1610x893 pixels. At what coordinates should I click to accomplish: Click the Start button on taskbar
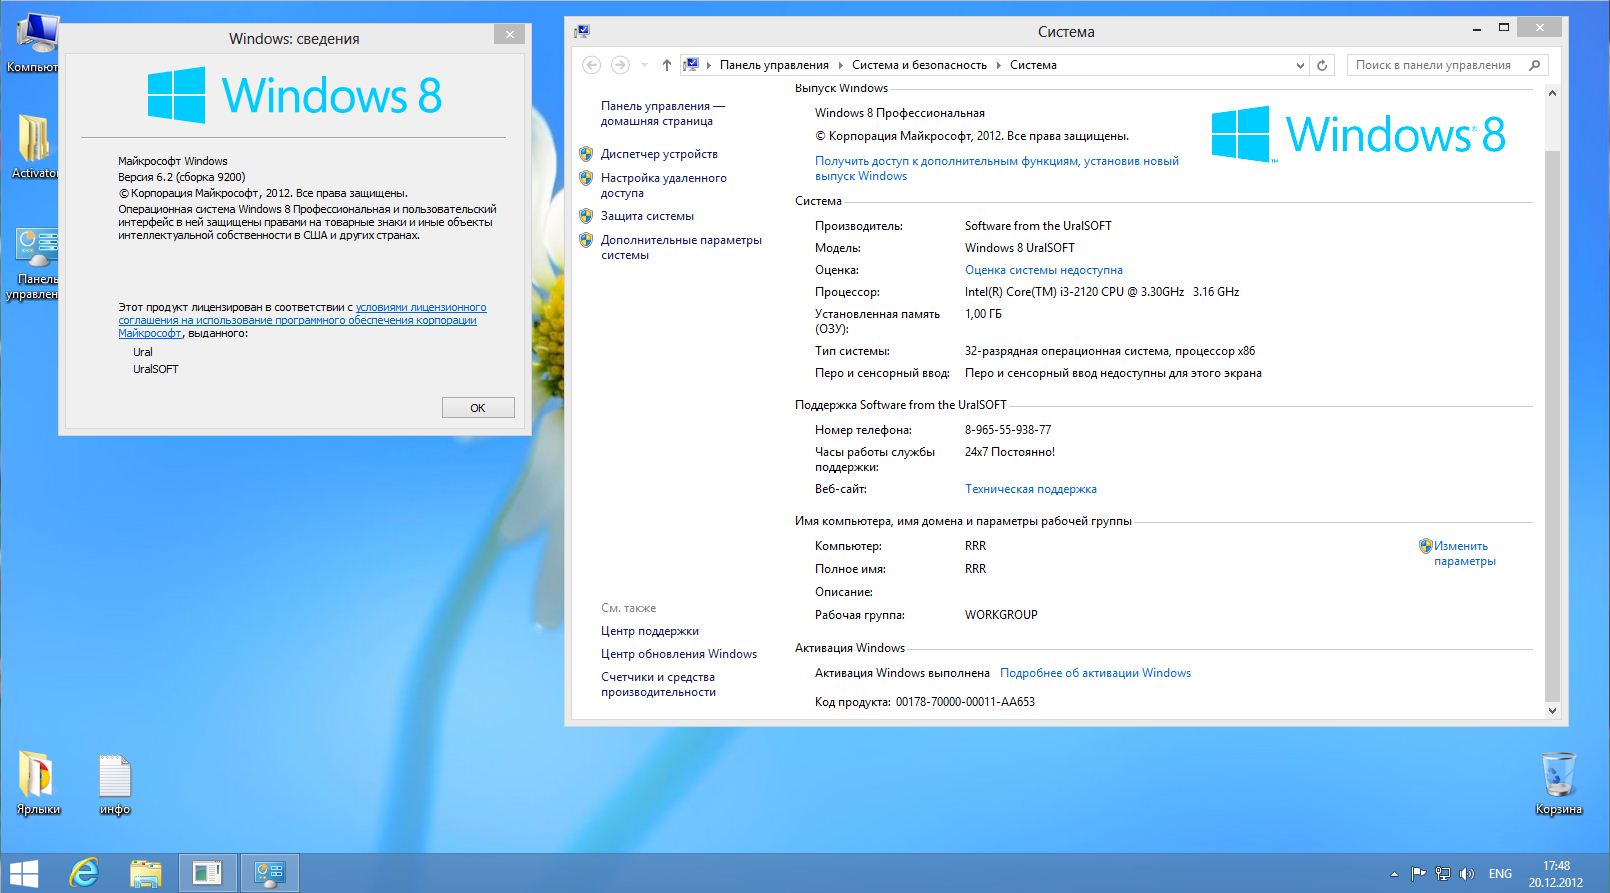point(24,873)
